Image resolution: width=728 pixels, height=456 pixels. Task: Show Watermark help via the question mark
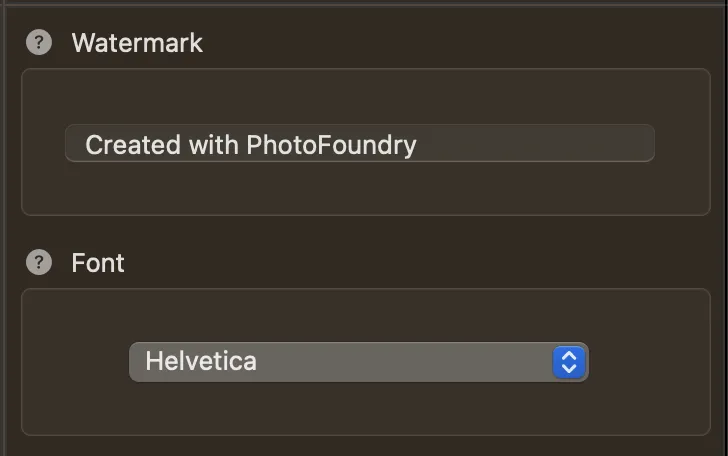pyautogui.click(x=38, y=43)
